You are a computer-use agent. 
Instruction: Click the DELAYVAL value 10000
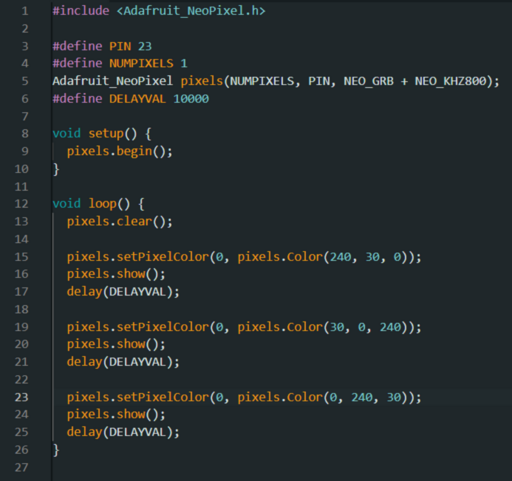pyautogui.click(x=191, y=99)
